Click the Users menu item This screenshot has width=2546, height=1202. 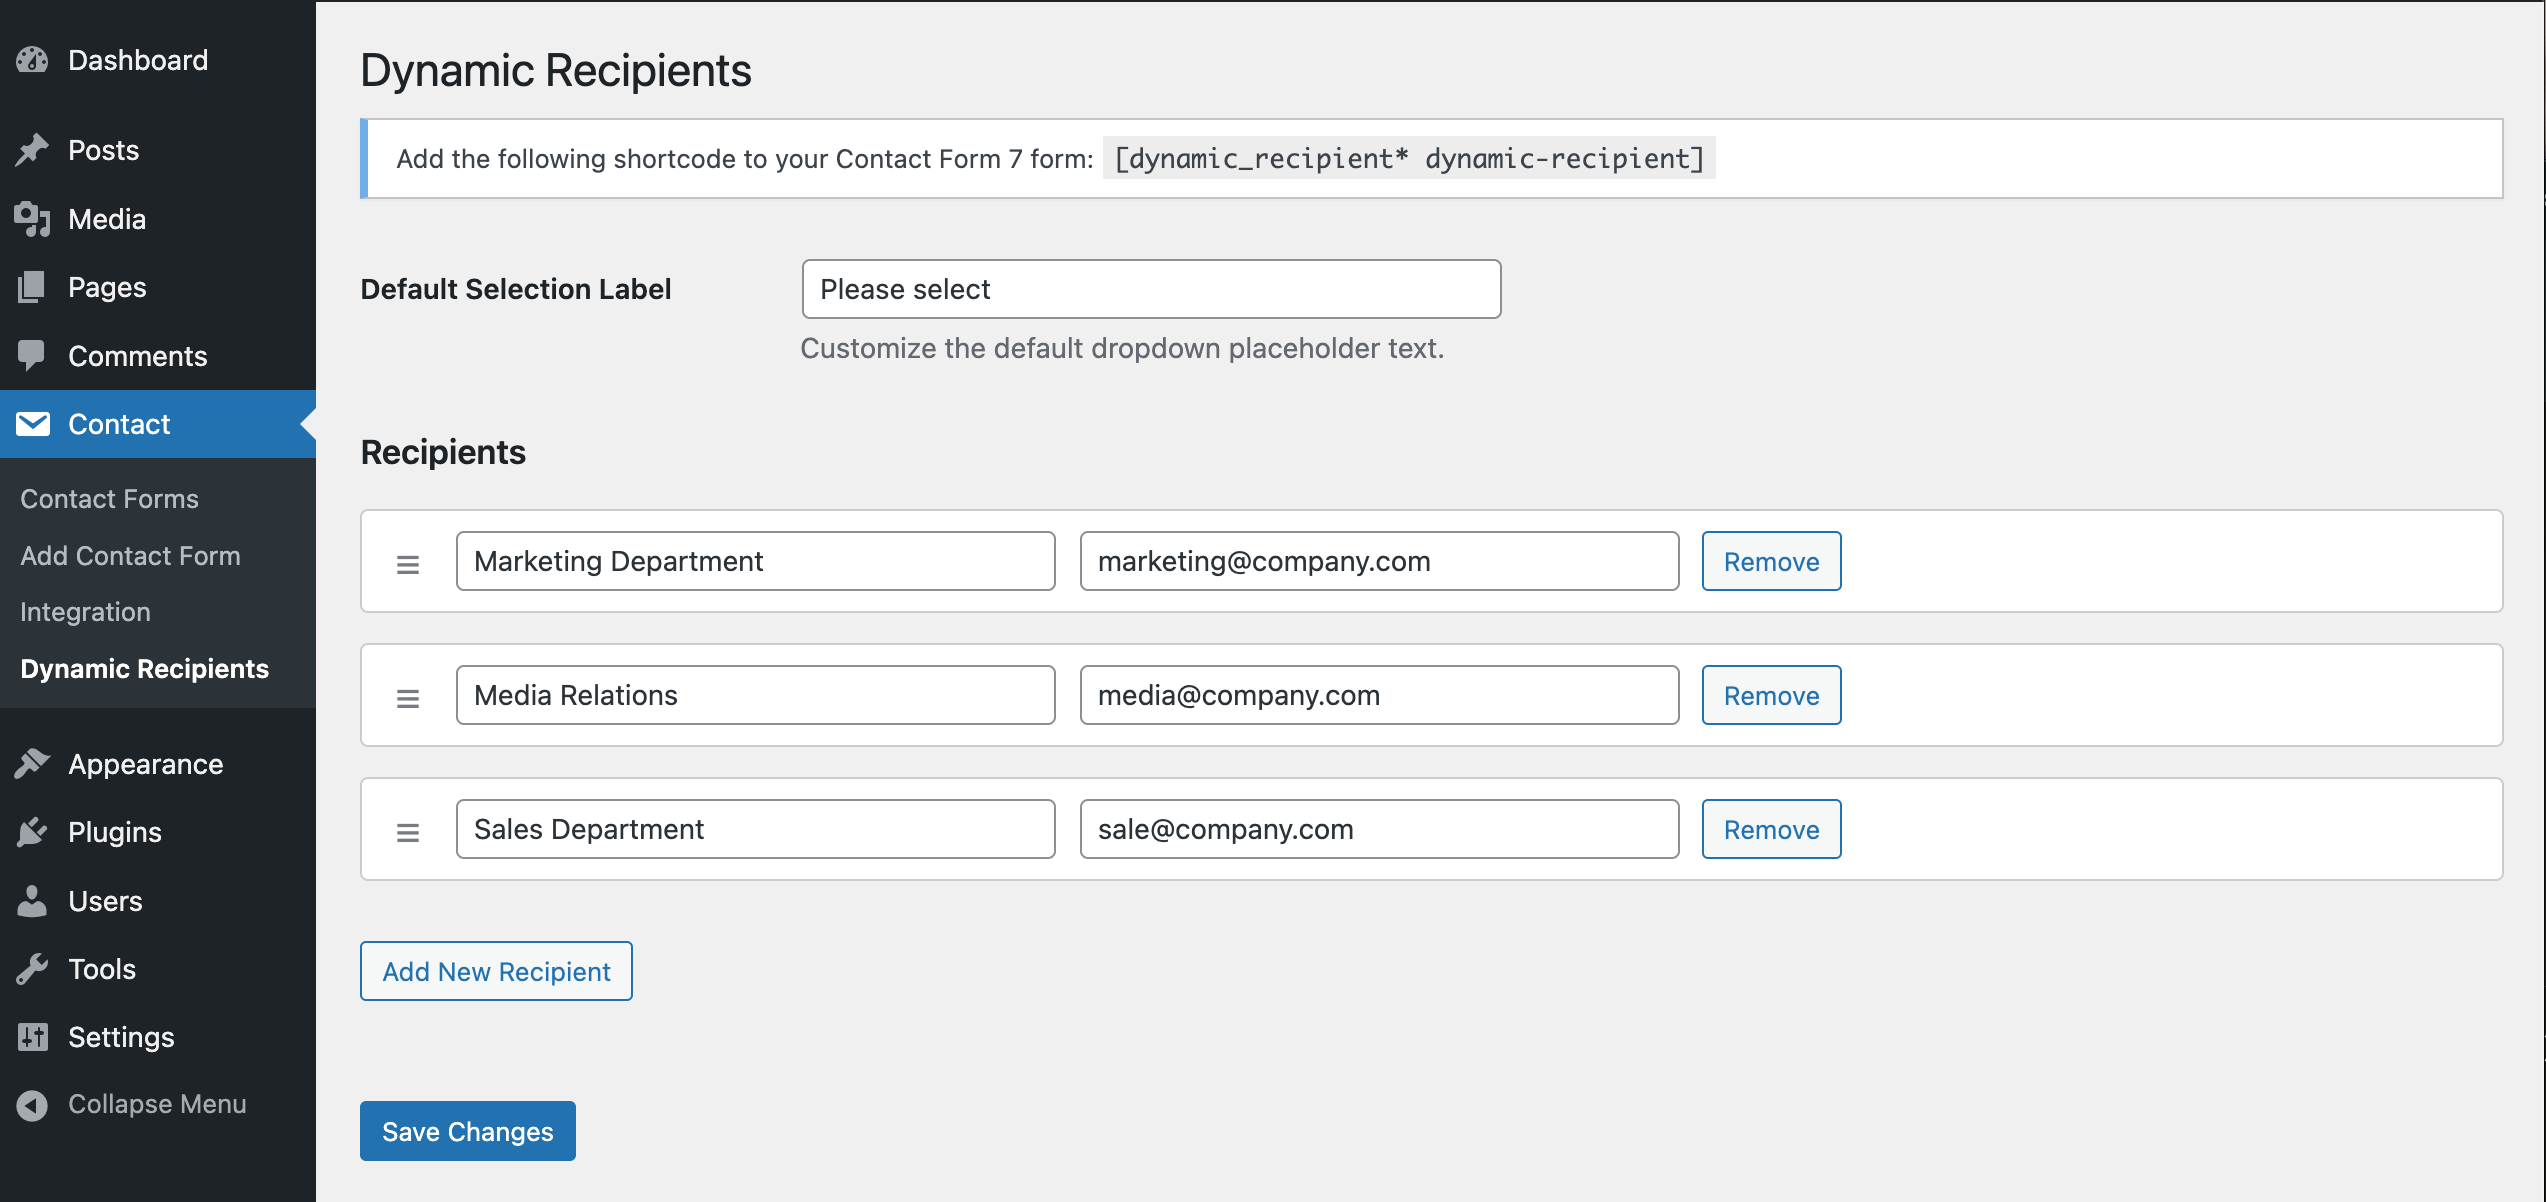click(105, 901)
